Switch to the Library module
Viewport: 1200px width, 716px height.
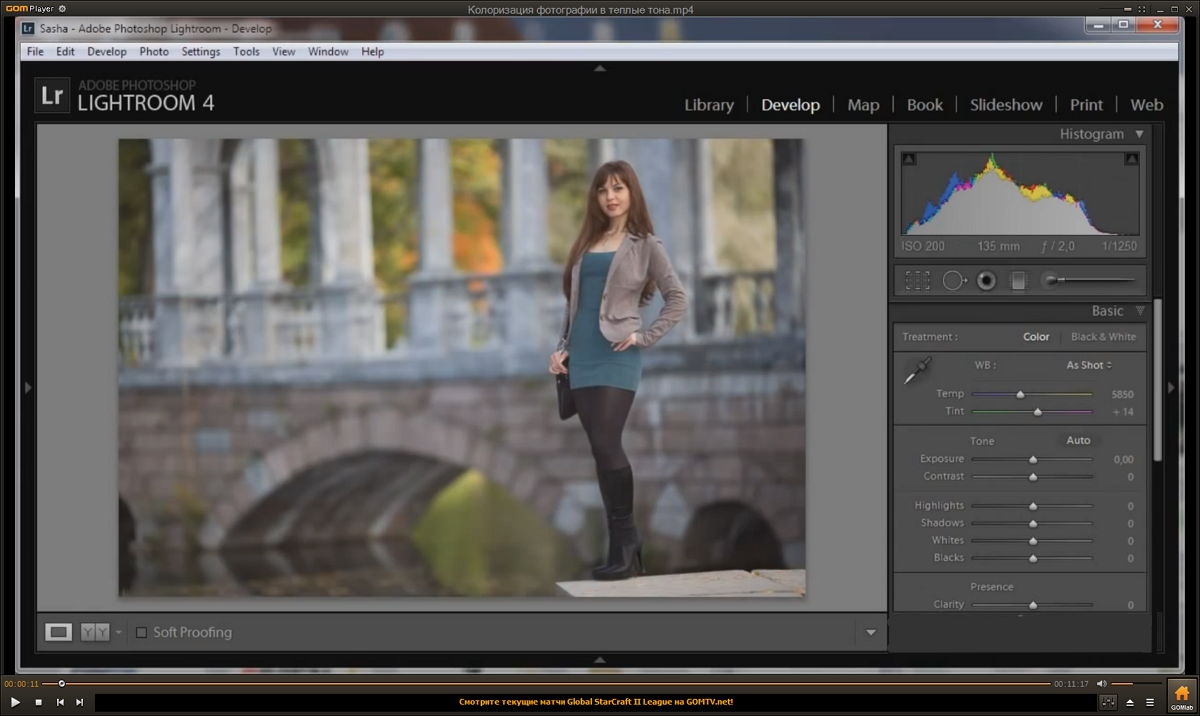[709, 105]
